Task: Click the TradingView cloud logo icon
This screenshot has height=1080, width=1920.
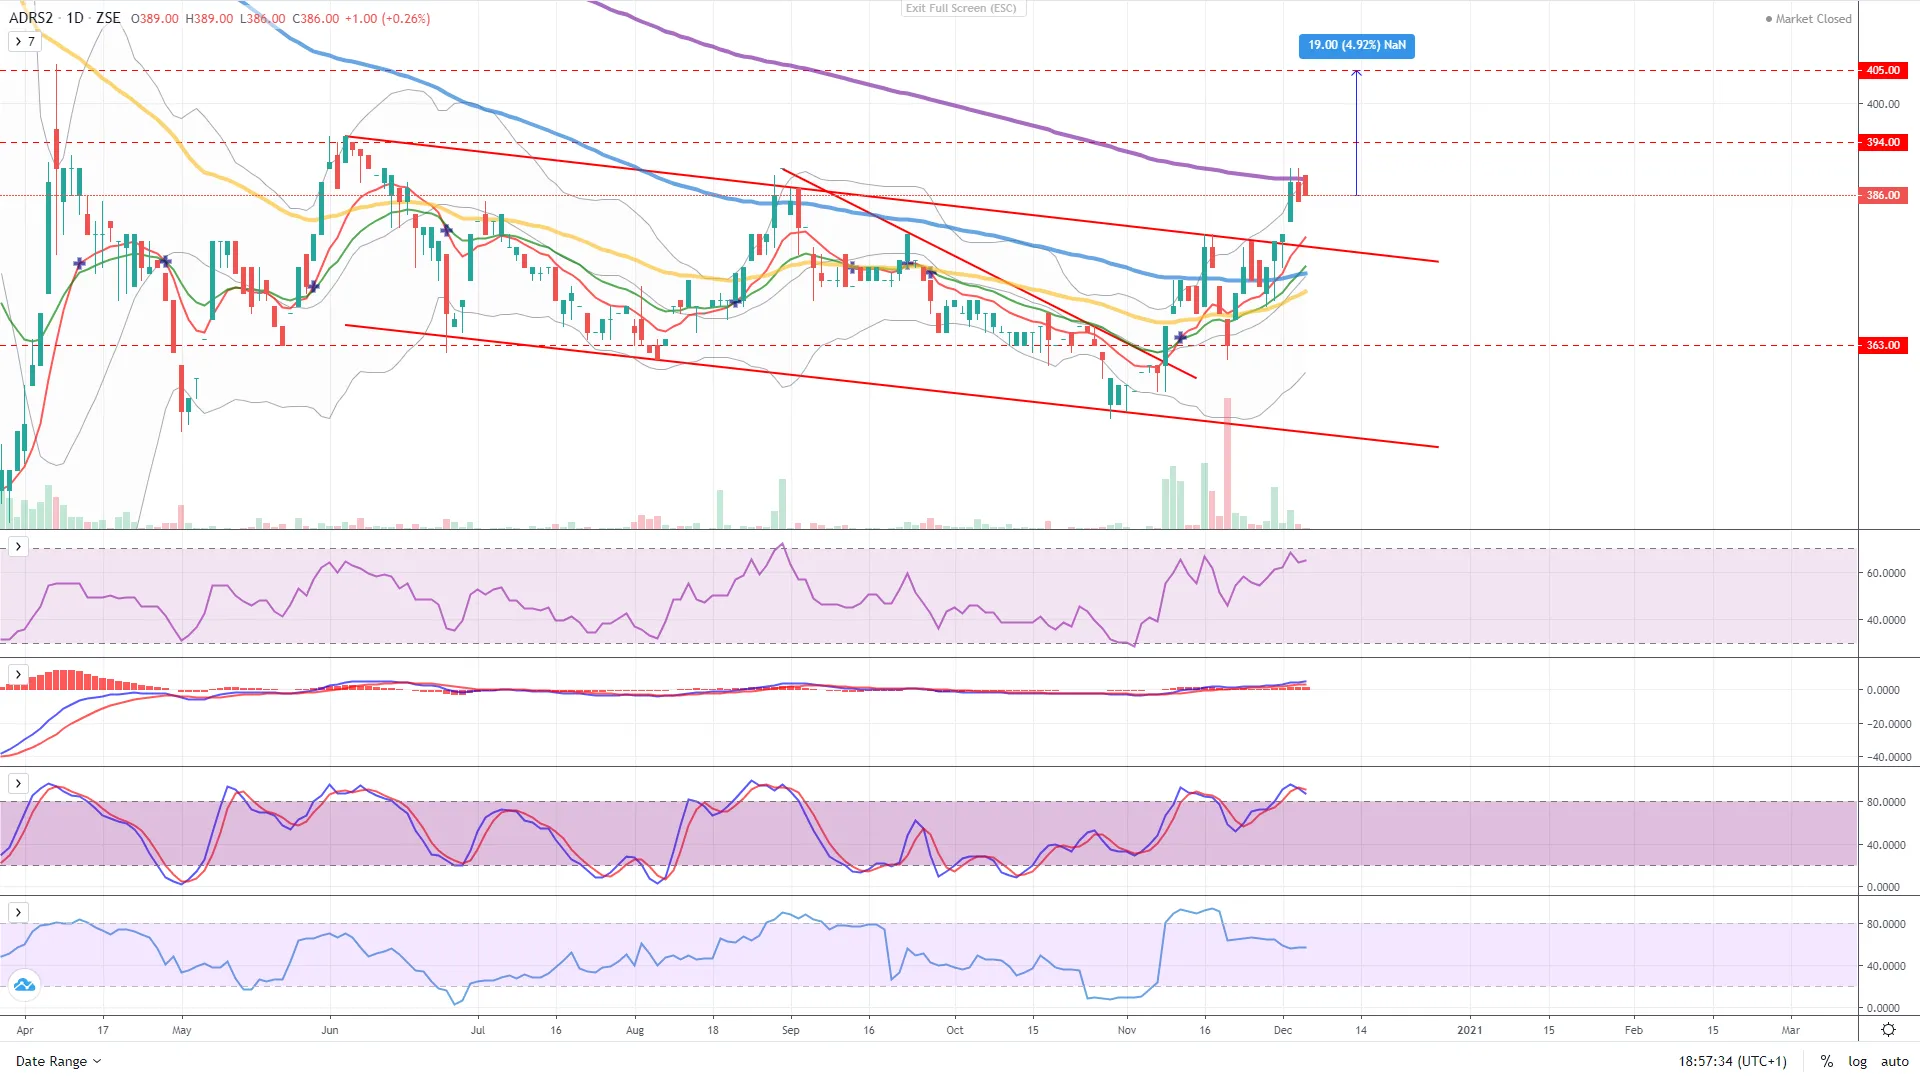Action: (24, 985)
